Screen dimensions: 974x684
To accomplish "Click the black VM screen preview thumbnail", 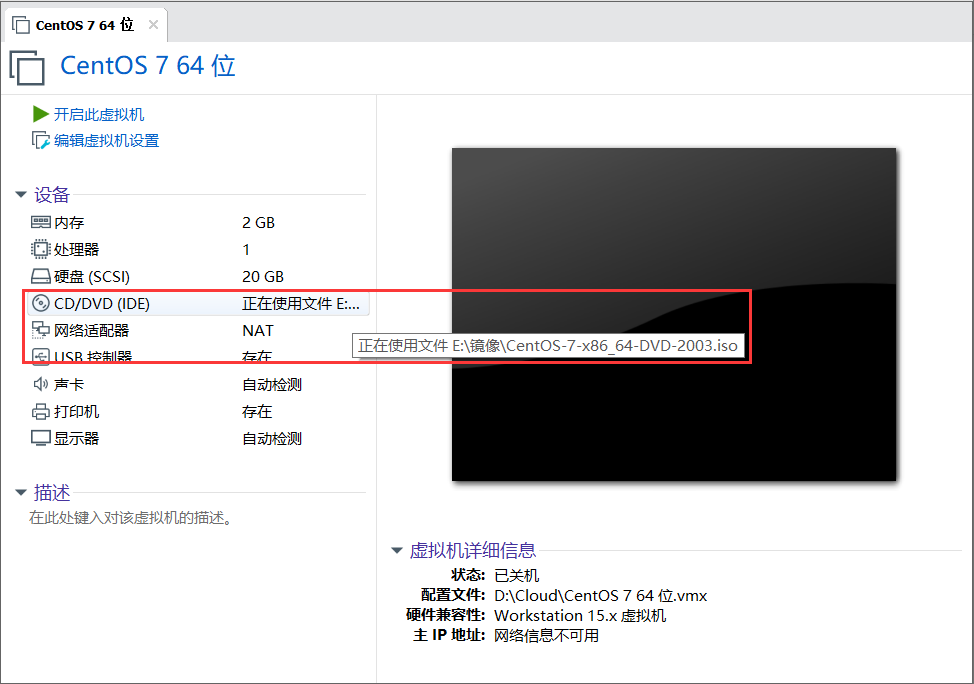I will 674,314.
